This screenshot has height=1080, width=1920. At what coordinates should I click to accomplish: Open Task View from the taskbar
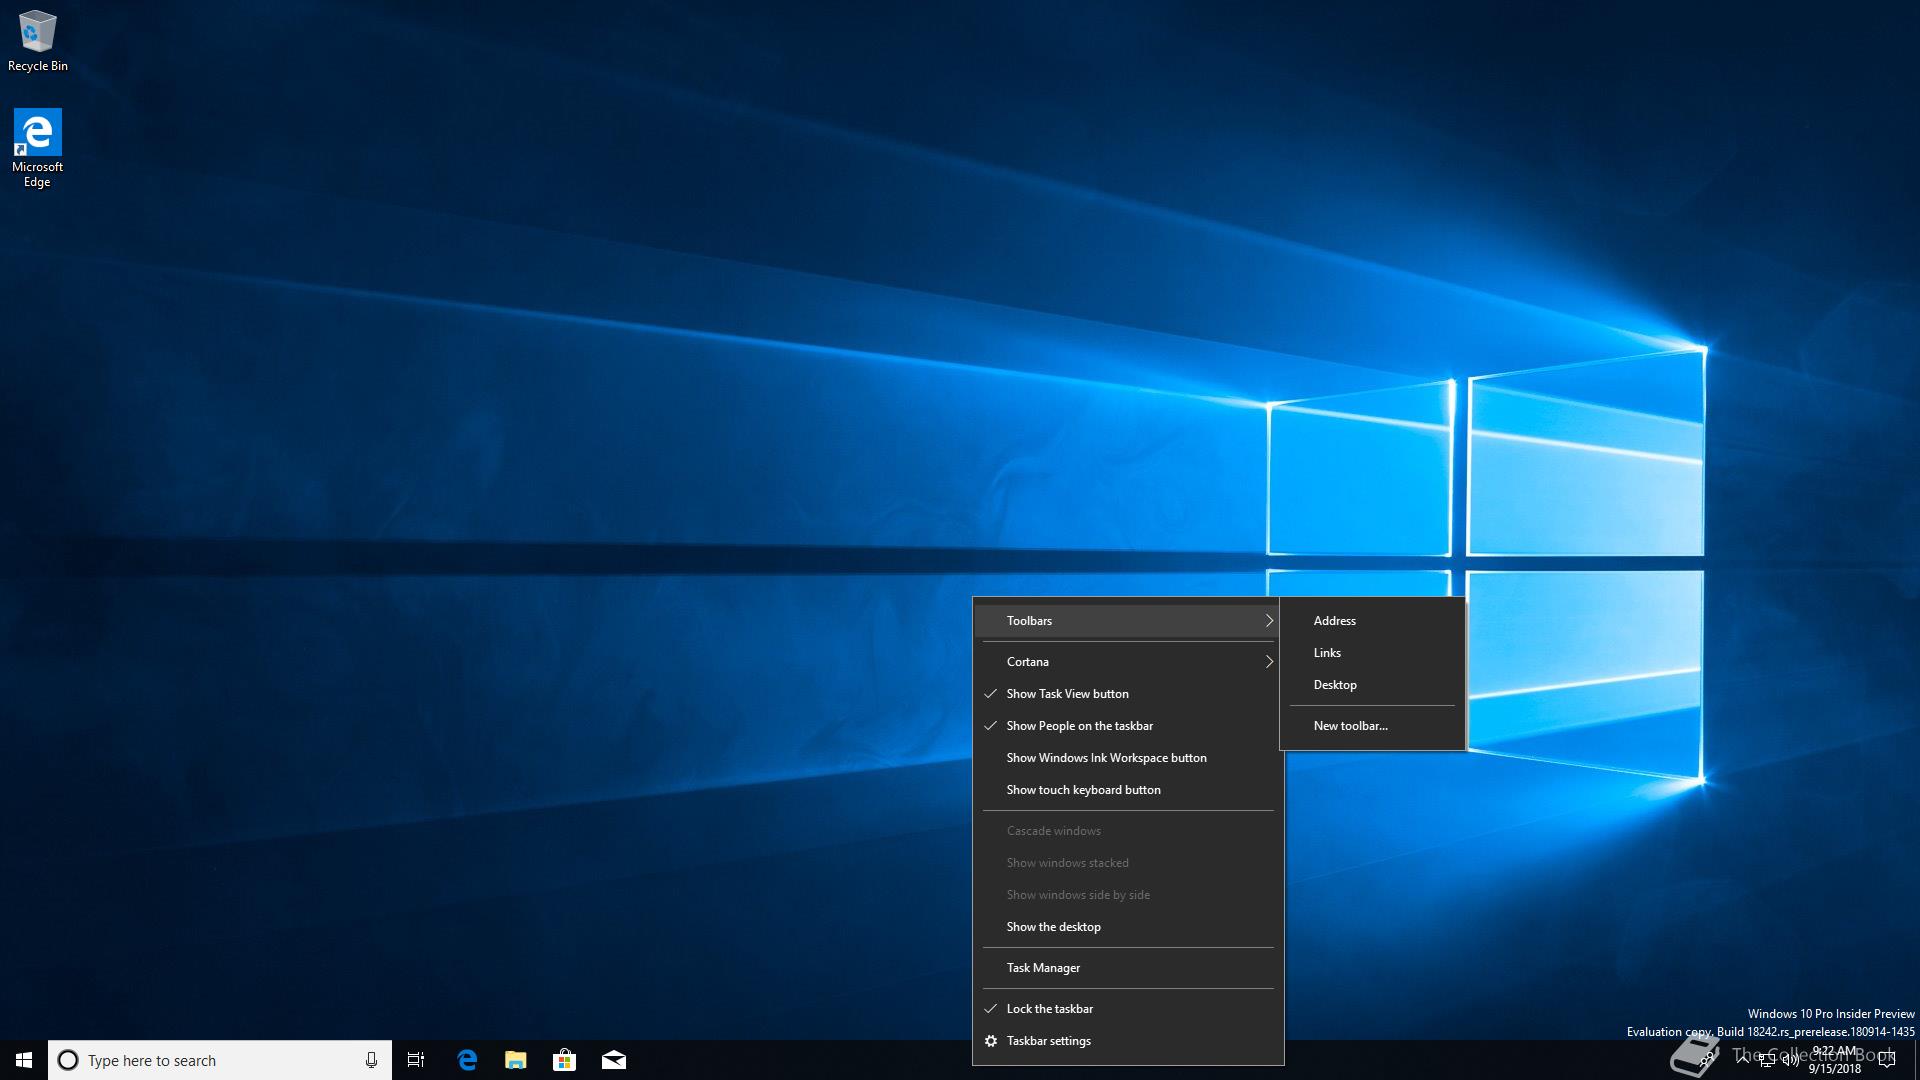tap(416, 1060)
